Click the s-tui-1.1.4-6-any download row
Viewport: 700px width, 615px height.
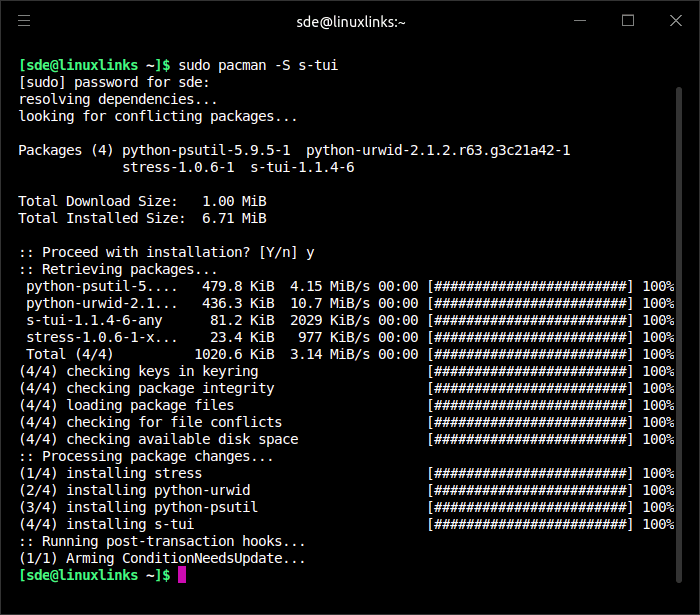350,320
